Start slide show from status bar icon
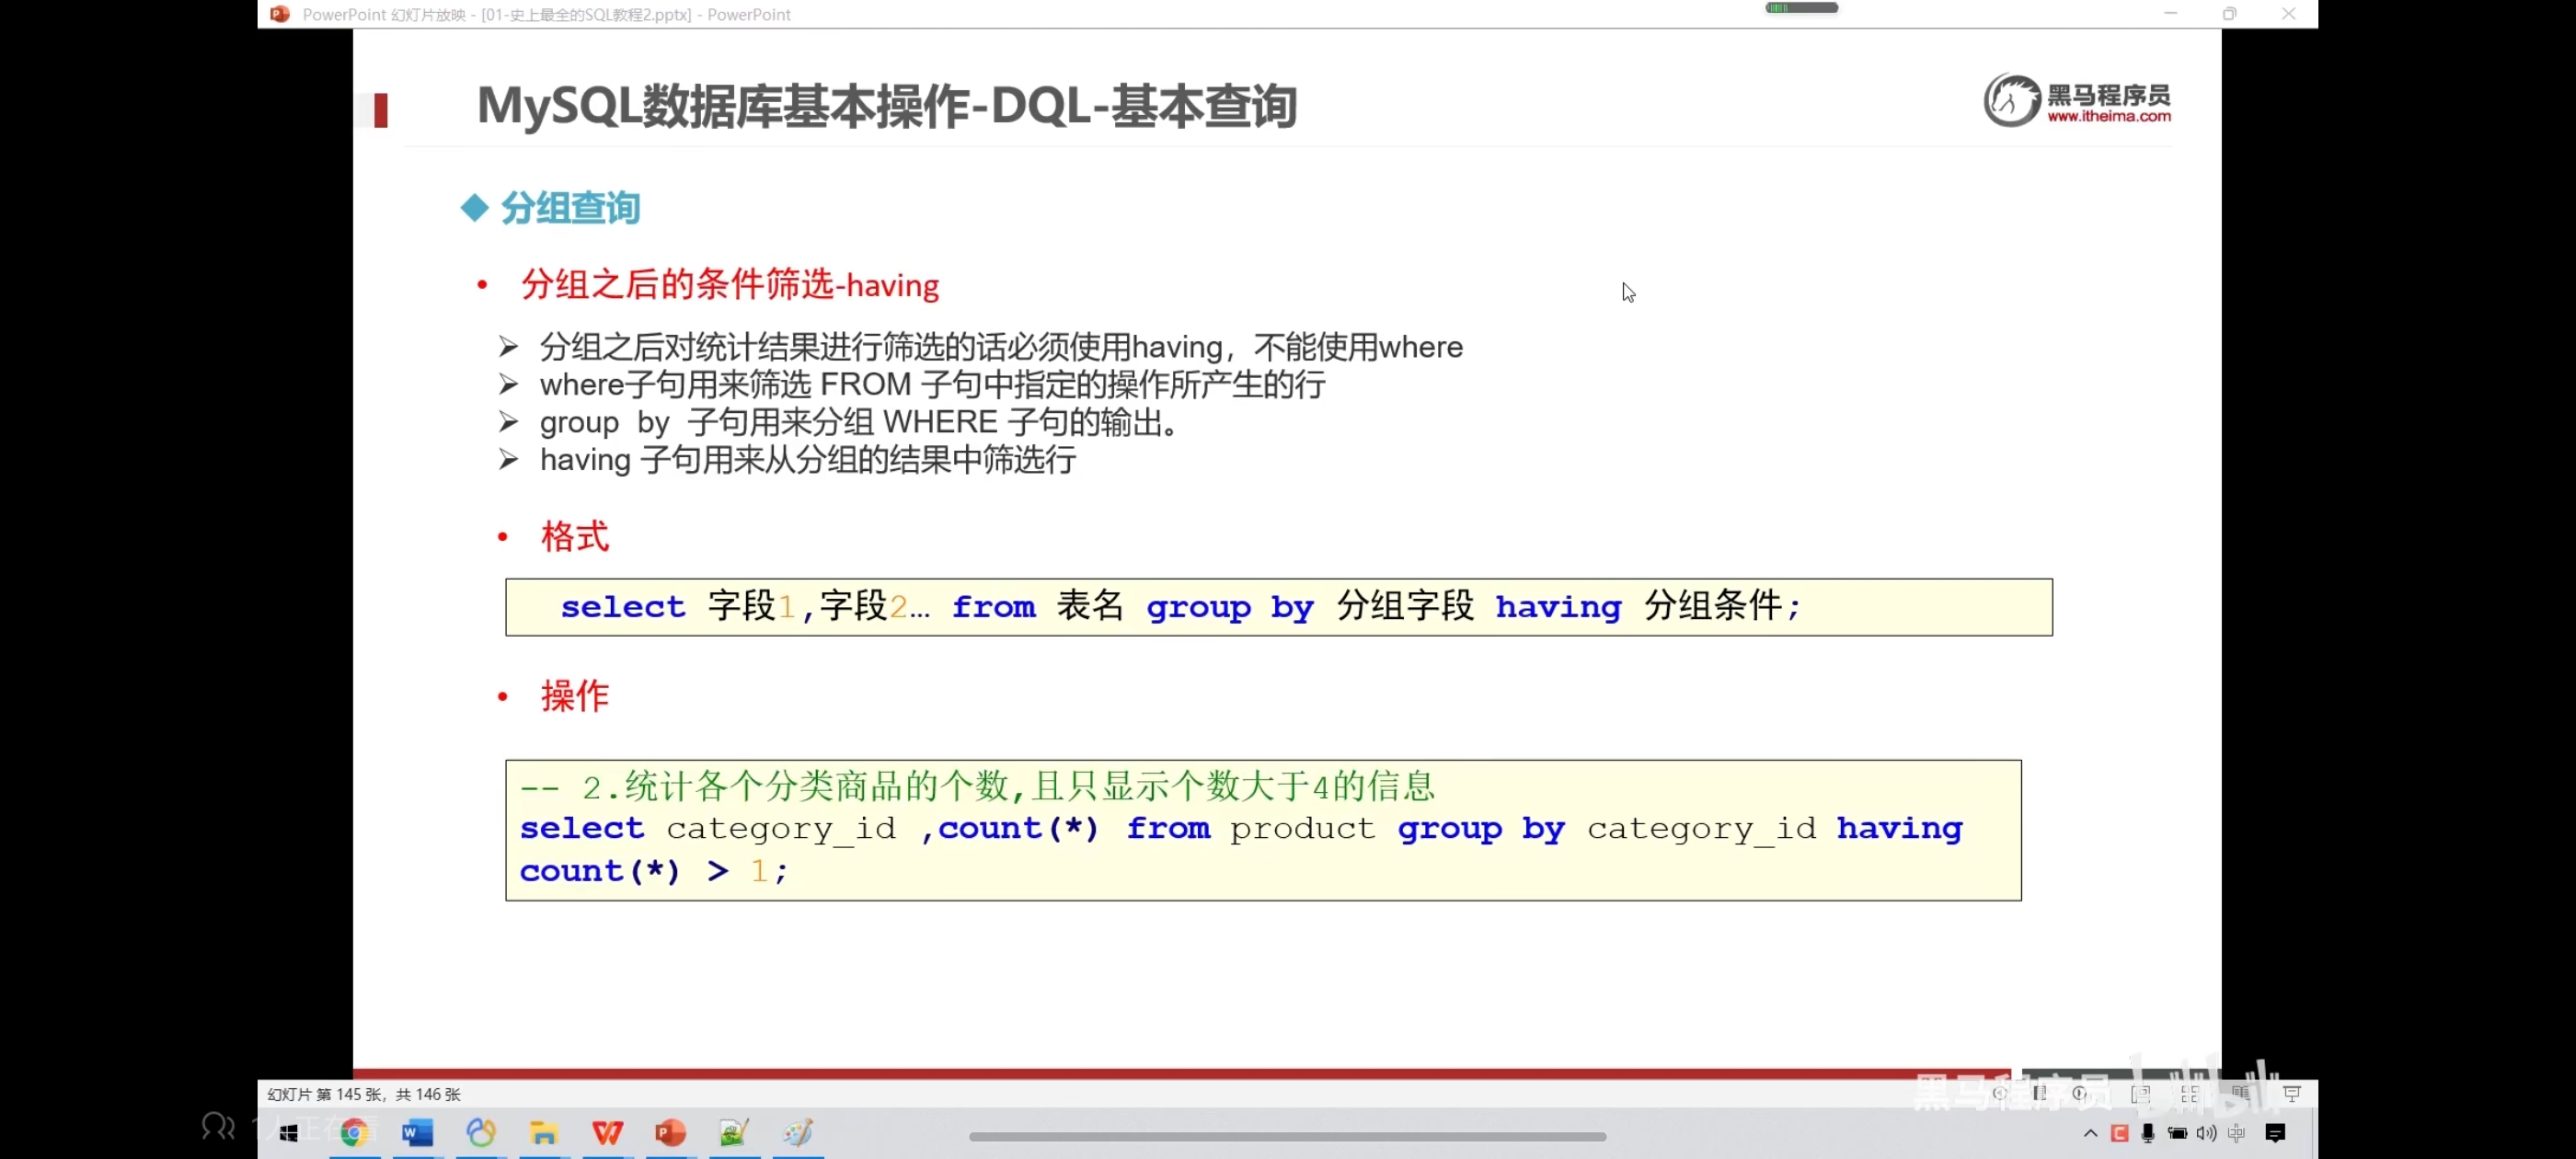 pyautogui.click(x=2292, y=1093)
